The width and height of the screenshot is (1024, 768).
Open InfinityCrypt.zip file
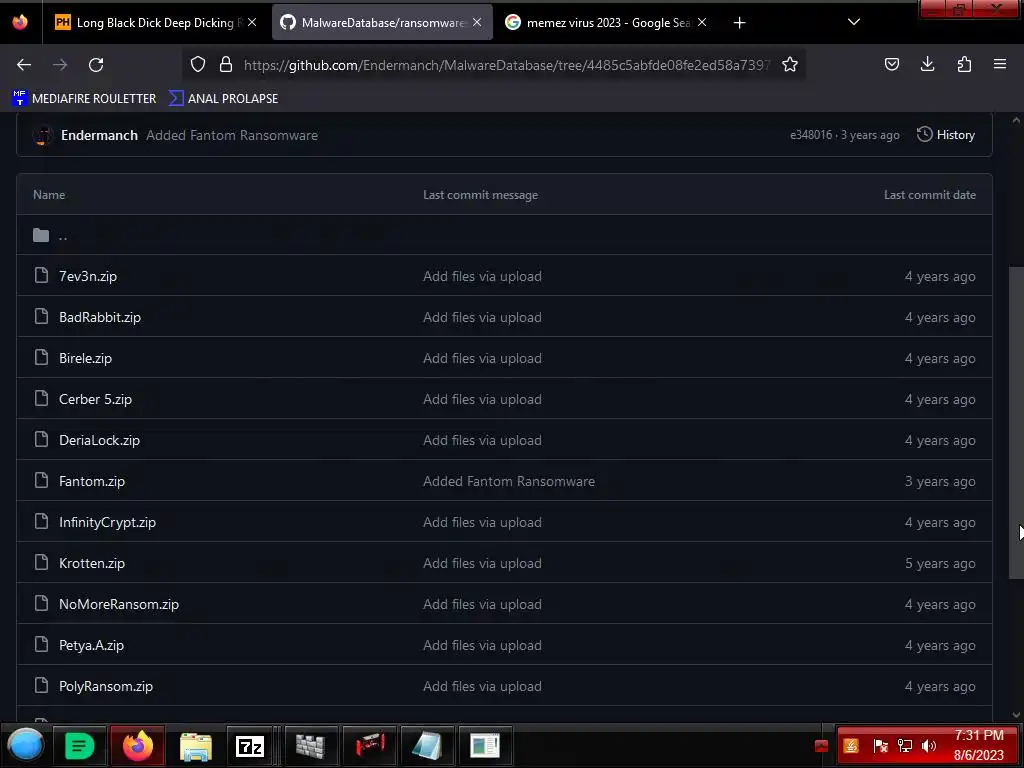pyautogui.click(x=107, y=522)
